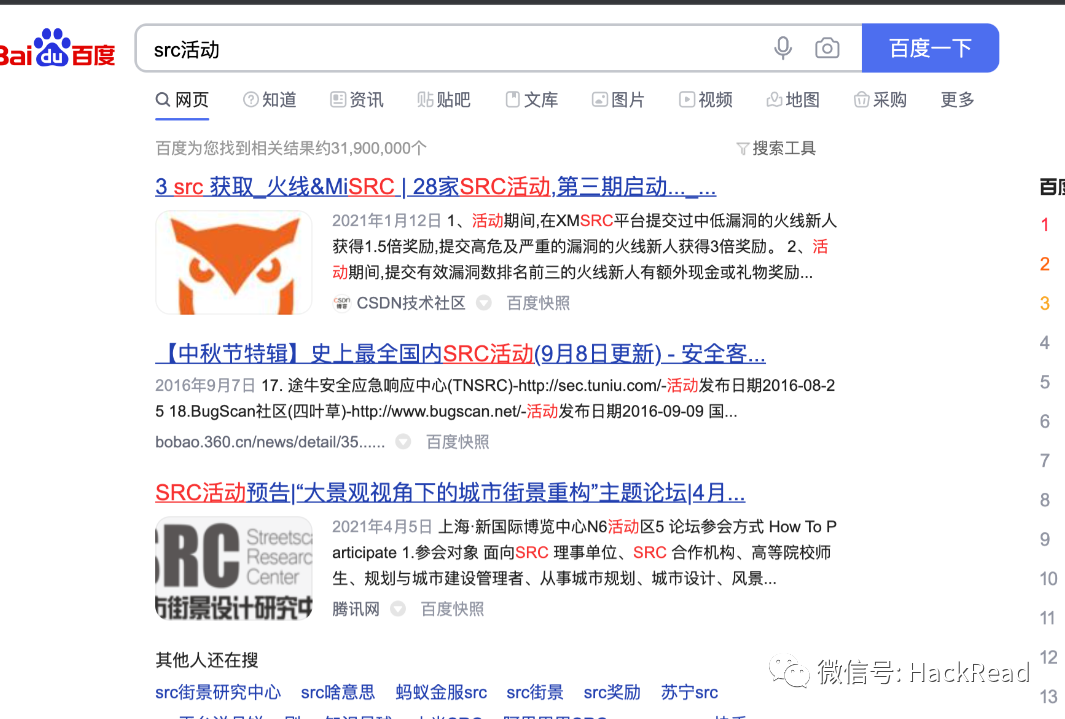Screen dimensions: 1065x719
Task: Search related term src啥意思
Action: pyautogui.click(x=338, y=693)
